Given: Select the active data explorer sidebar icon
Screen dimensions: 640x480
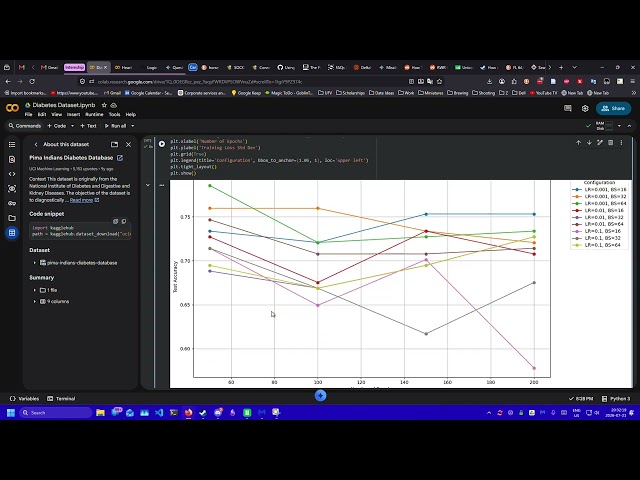Looking at the screenshot, I should [x=12, y=233].
